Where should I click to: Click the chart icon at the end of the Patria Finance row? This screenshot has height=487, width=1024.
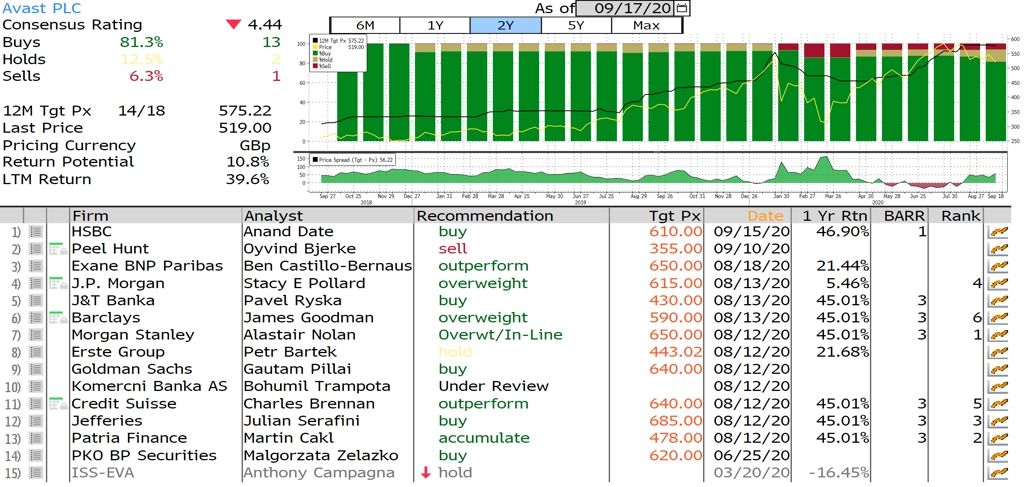point(999,438)
